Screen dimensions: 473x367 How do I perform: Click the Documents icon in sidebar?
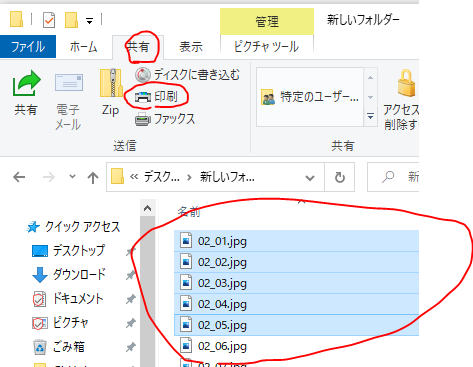(x=39, y=299)
